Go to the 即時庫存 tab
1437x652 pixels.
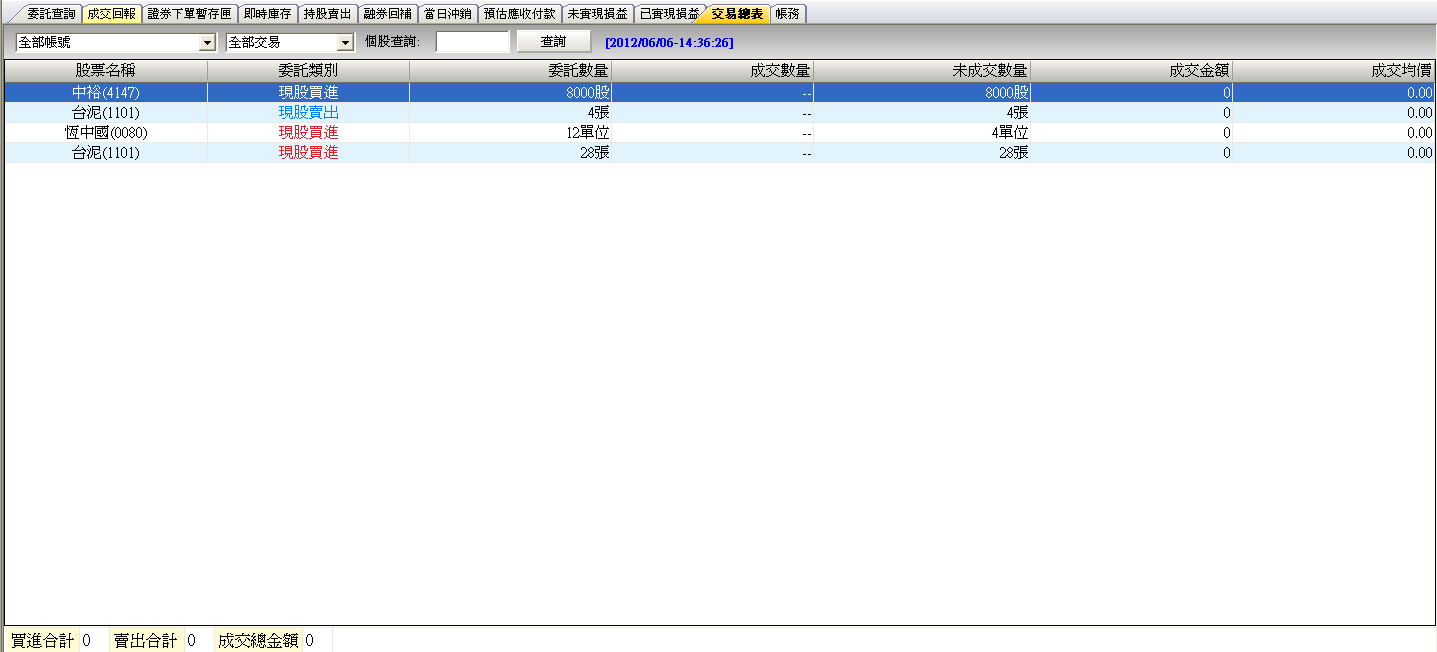point(267,14)
